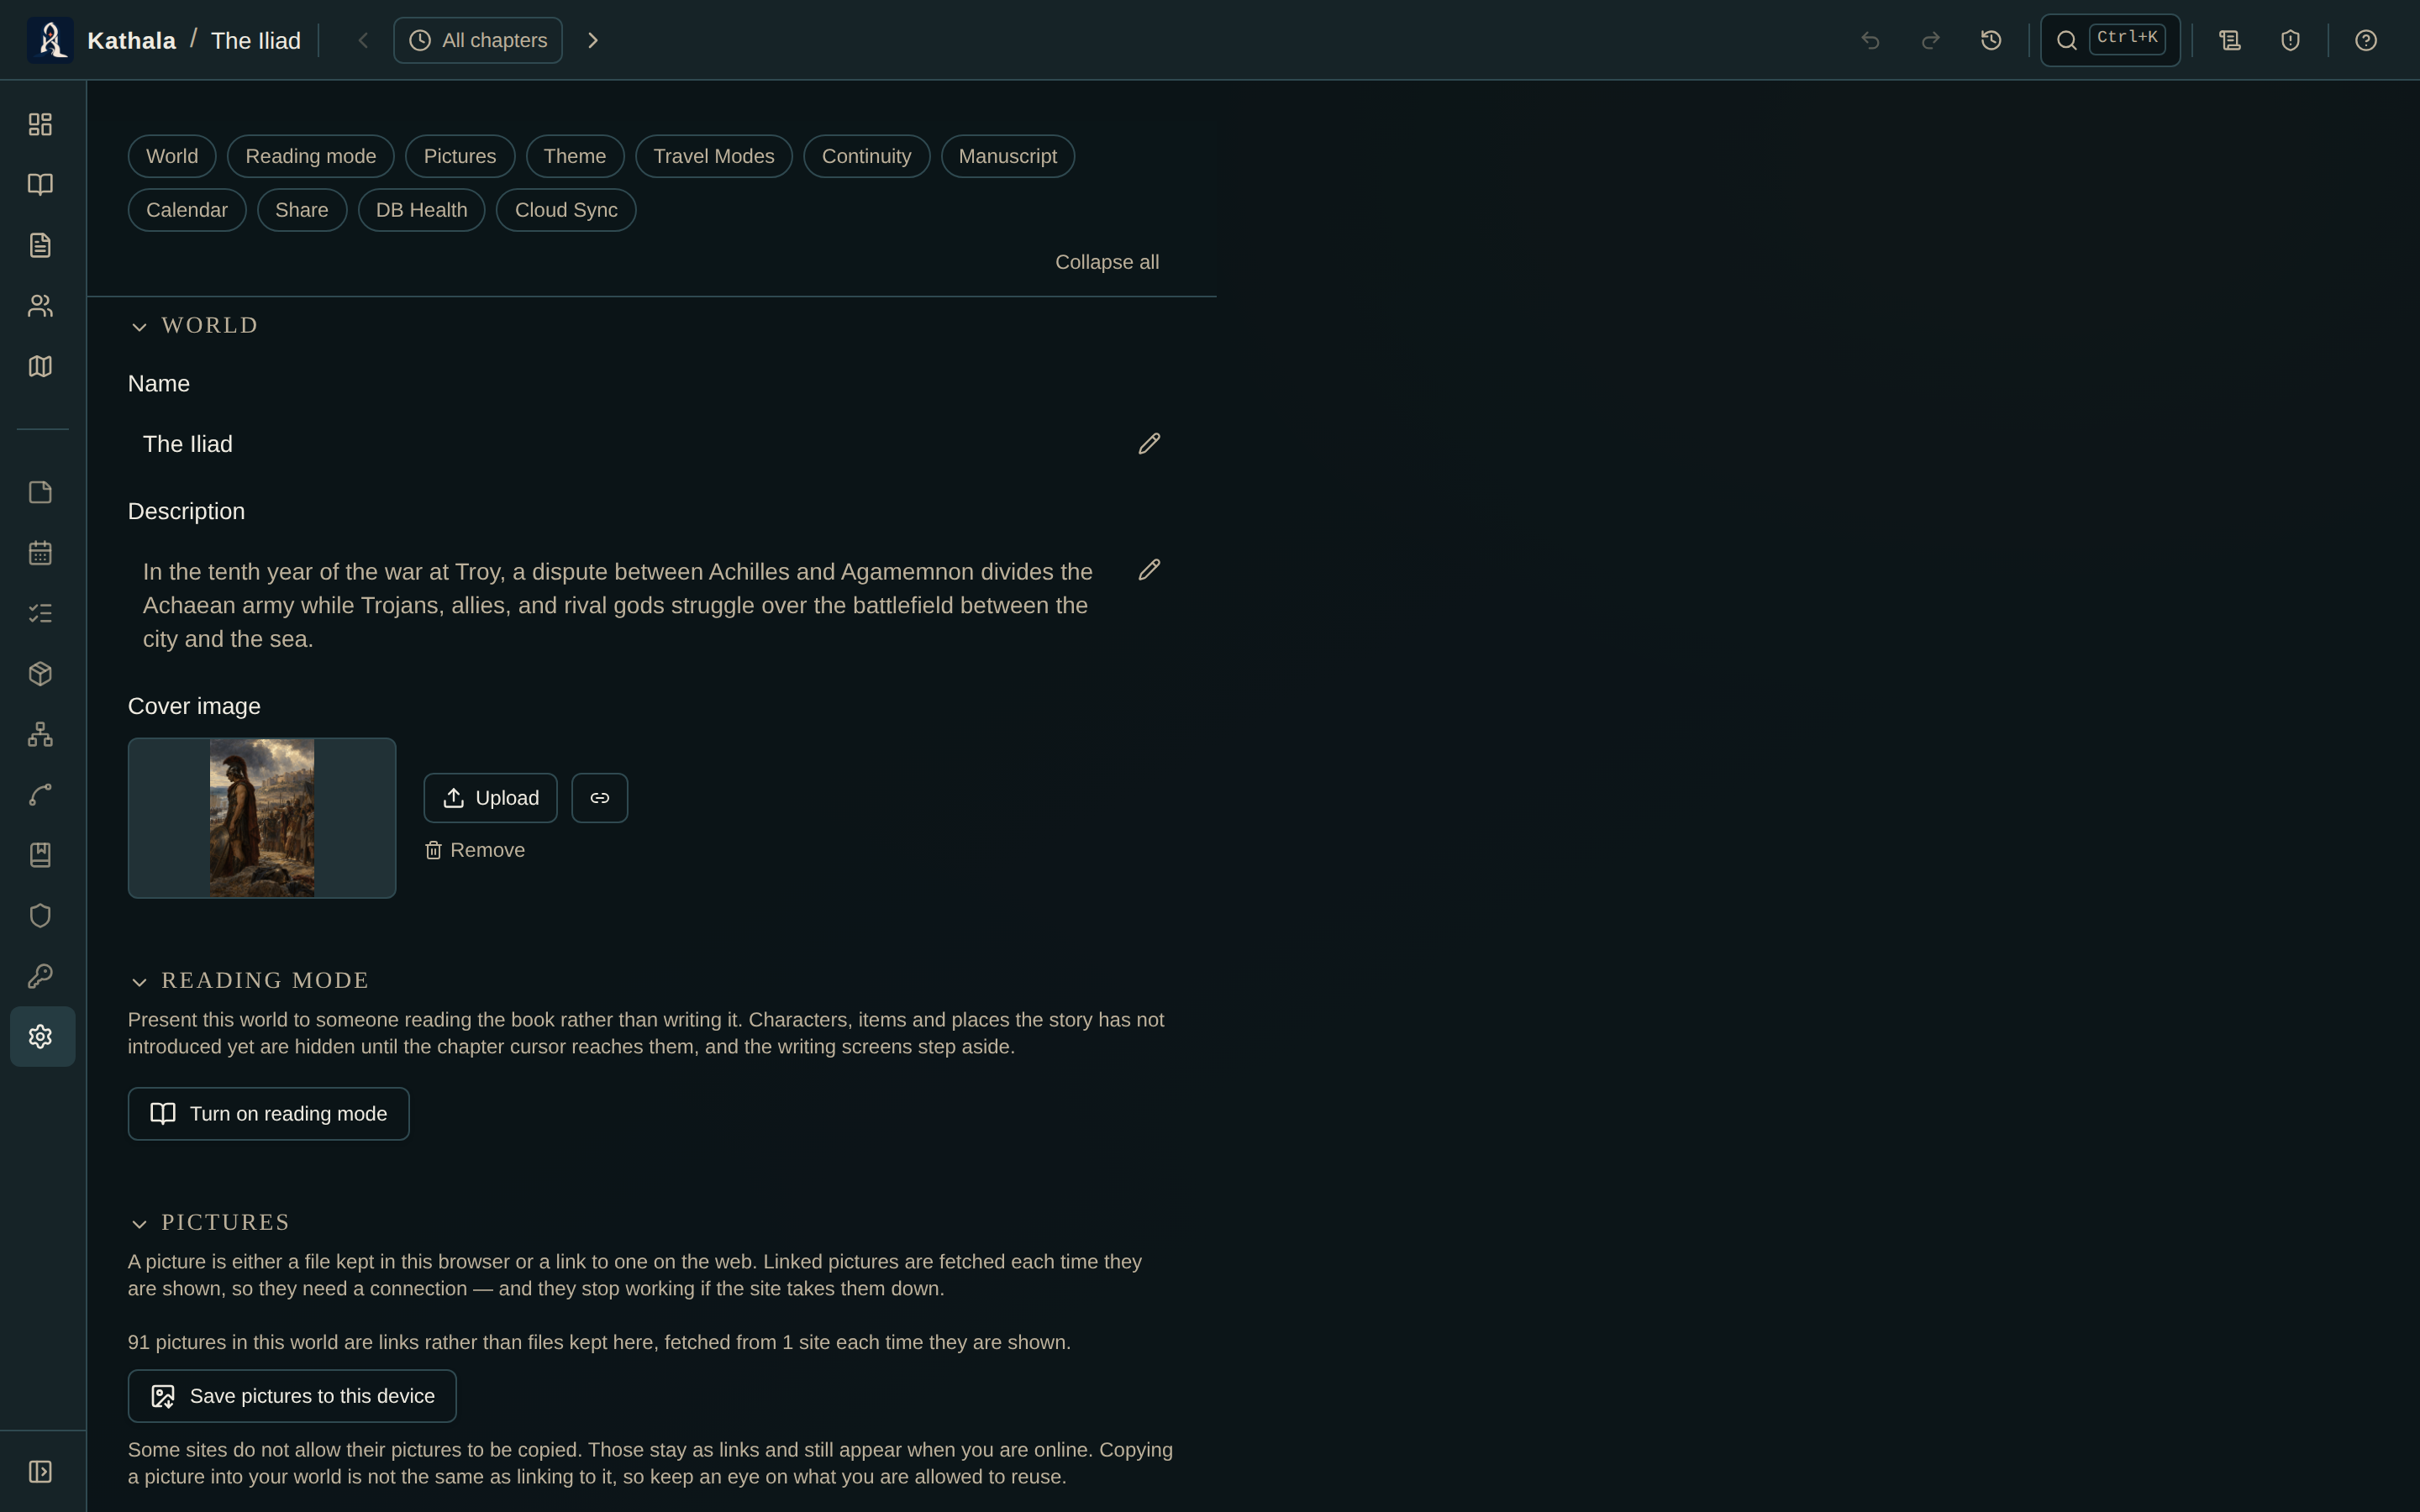Toggle the sidebar panel collapse icon
Screen dimensions: 2420x1512
click(x=40, y=1472)
